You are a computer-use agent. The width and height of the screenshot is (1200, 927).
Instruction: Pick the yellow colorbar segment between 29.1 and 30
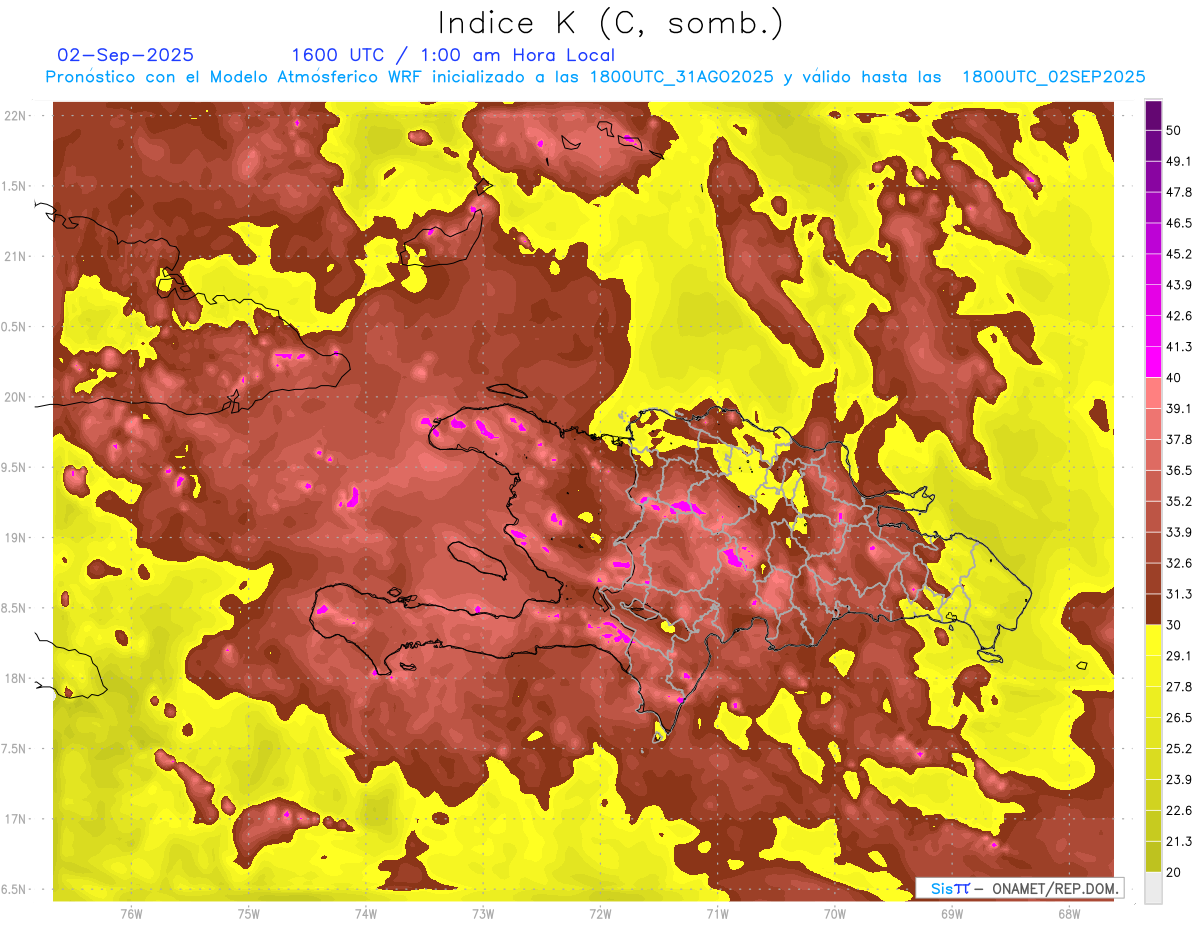1153,640
